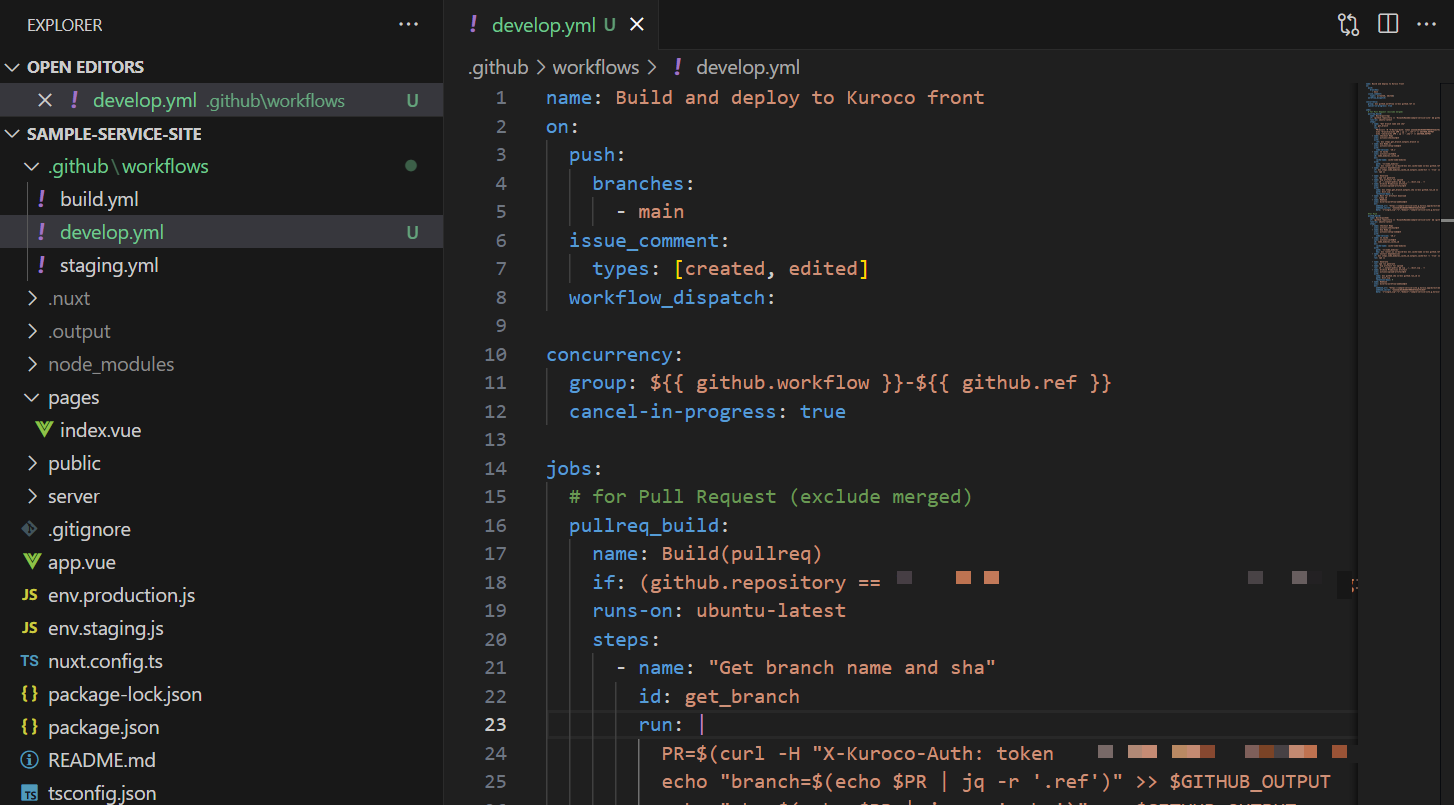Open editor more actions ellipsis menu
The image size is (1454, 805).
pos(1427,25)
